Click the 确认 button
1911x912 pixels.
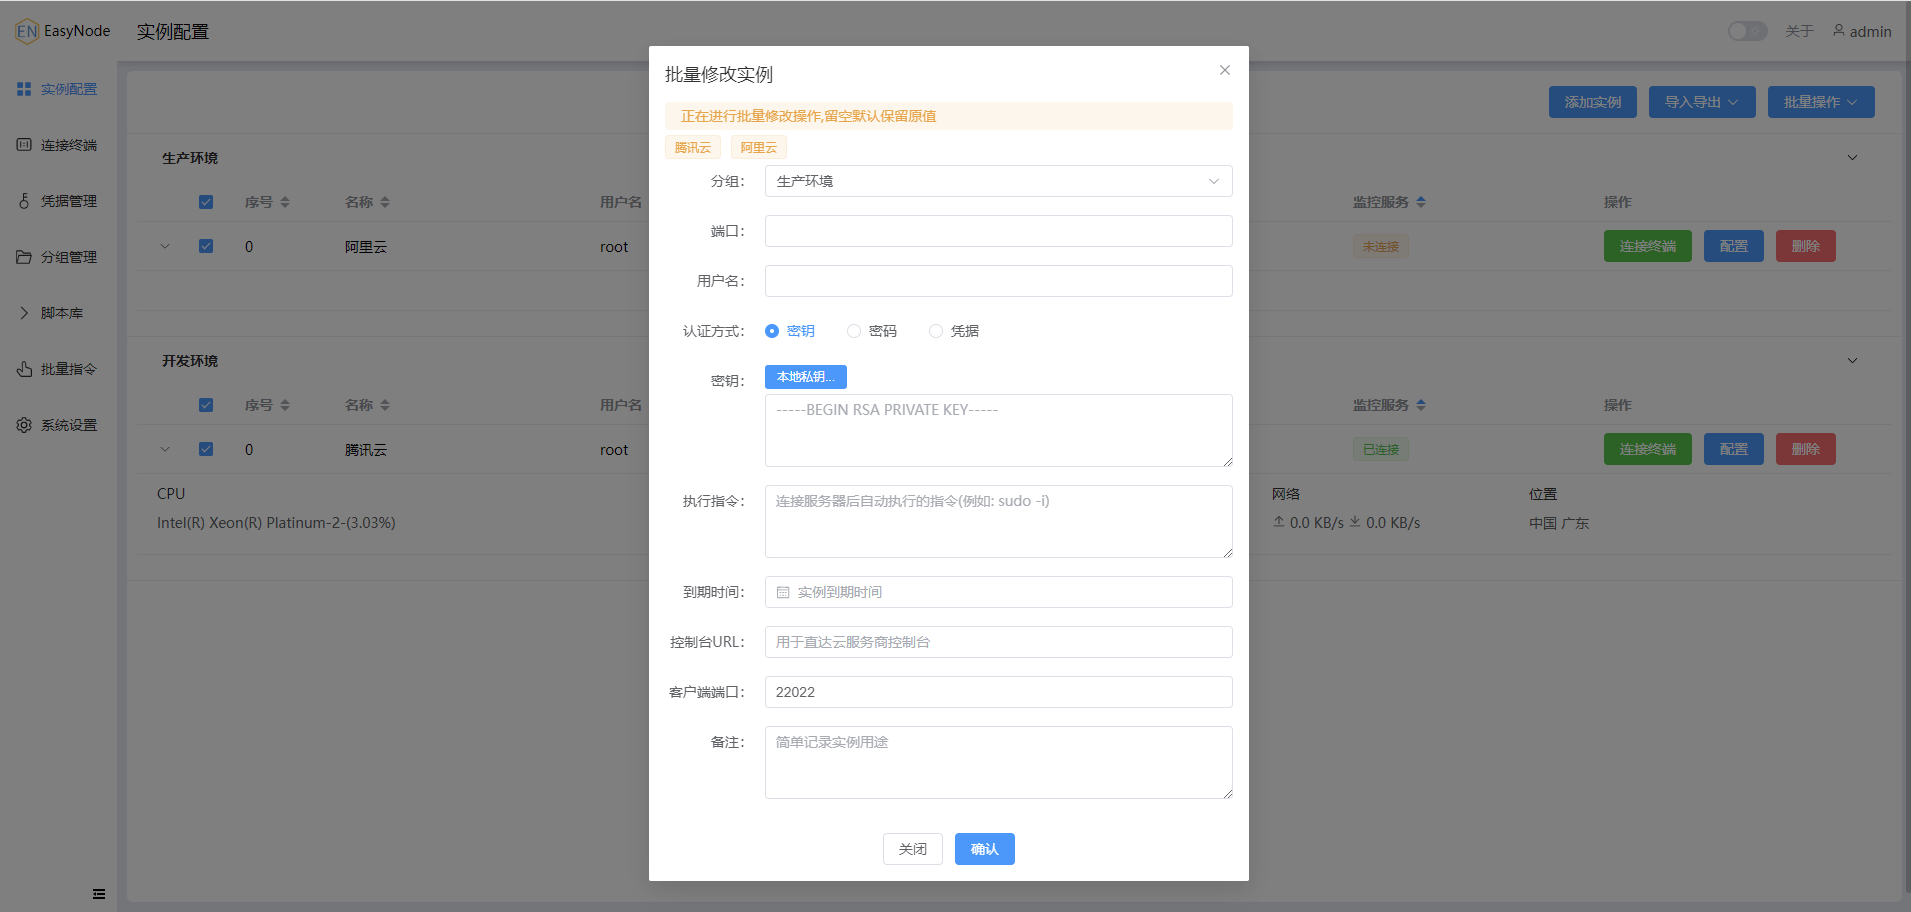tap(984, 849)
